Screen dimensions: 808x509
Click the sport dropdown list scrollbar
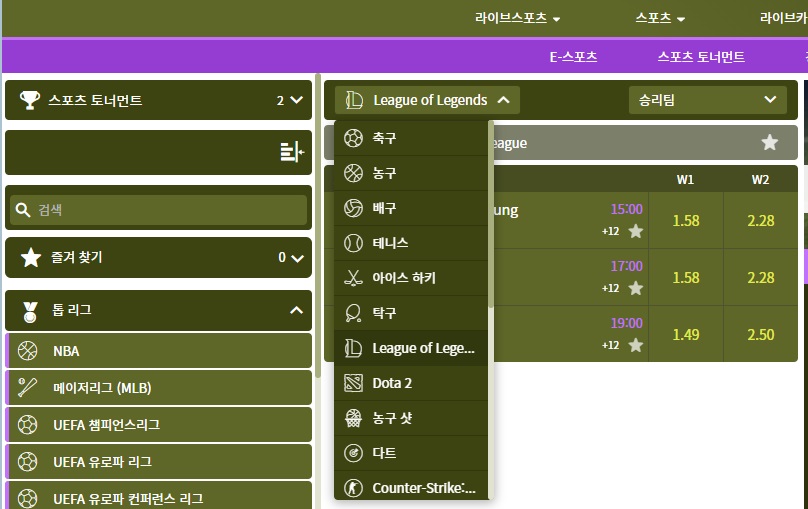click(x=491, y=214)
